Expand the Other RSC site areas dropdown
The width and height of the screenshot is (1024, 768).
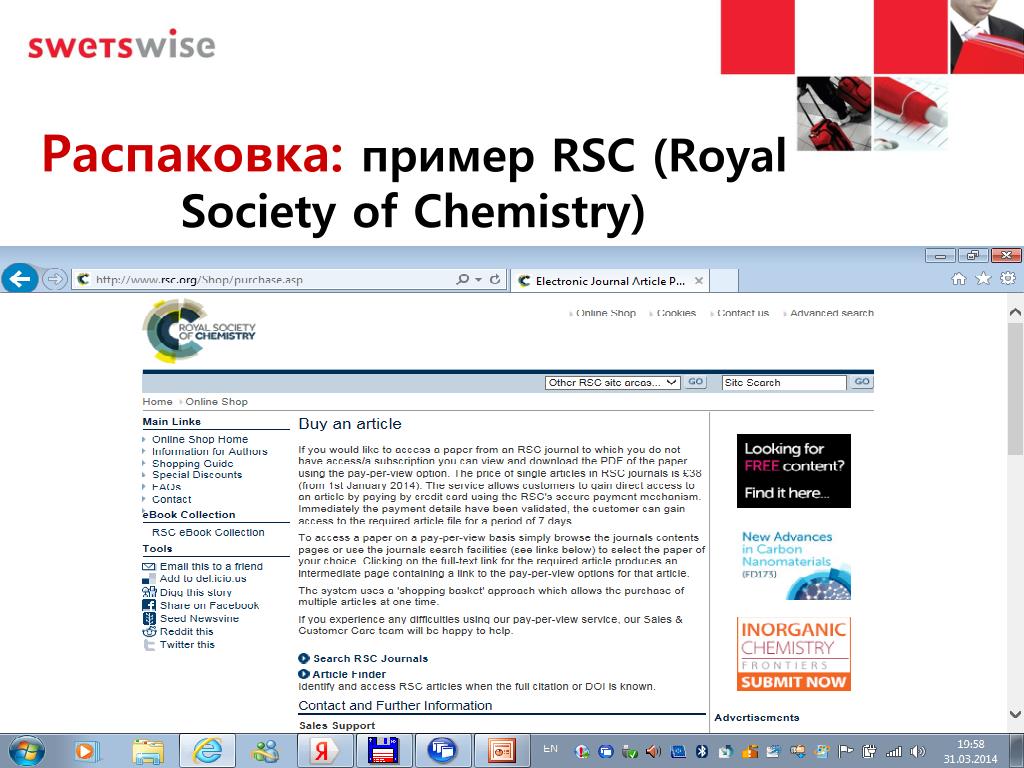click(x=613, y=383)
